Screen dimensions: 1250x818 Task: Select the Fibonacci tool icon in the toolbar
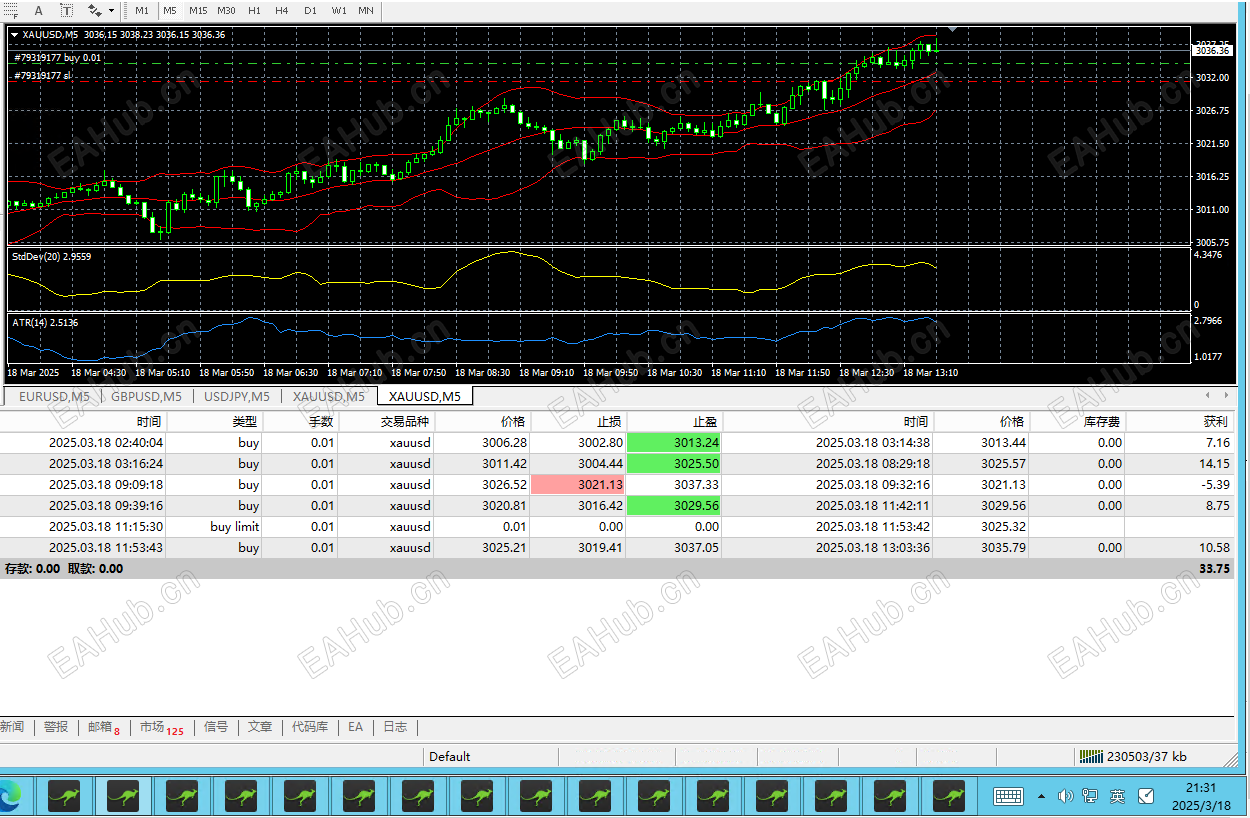(12, 10)
